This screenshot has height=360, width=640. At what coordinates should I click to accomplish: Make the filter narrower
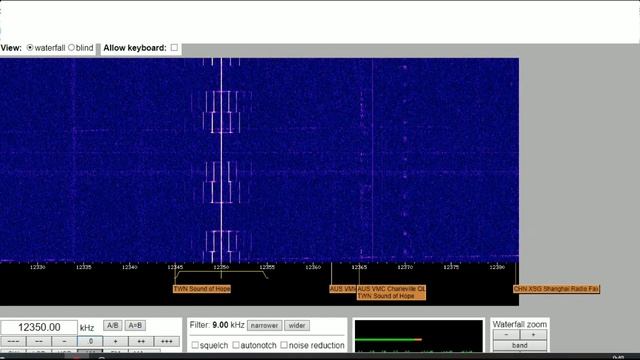(264, 326)
